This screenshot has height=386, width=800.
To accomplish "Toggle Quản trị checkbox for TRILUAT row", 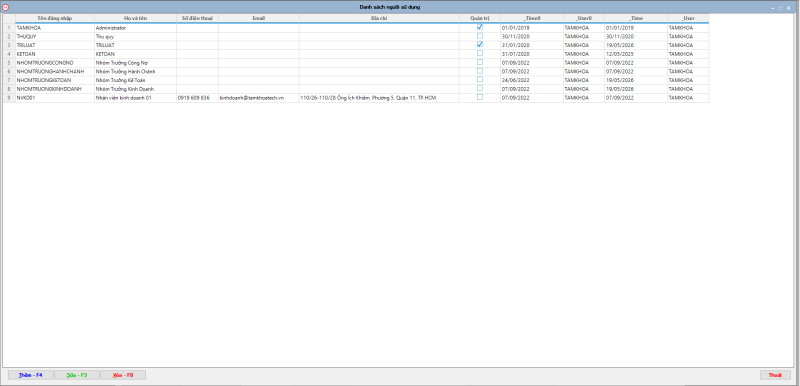I will click(480, 45).
